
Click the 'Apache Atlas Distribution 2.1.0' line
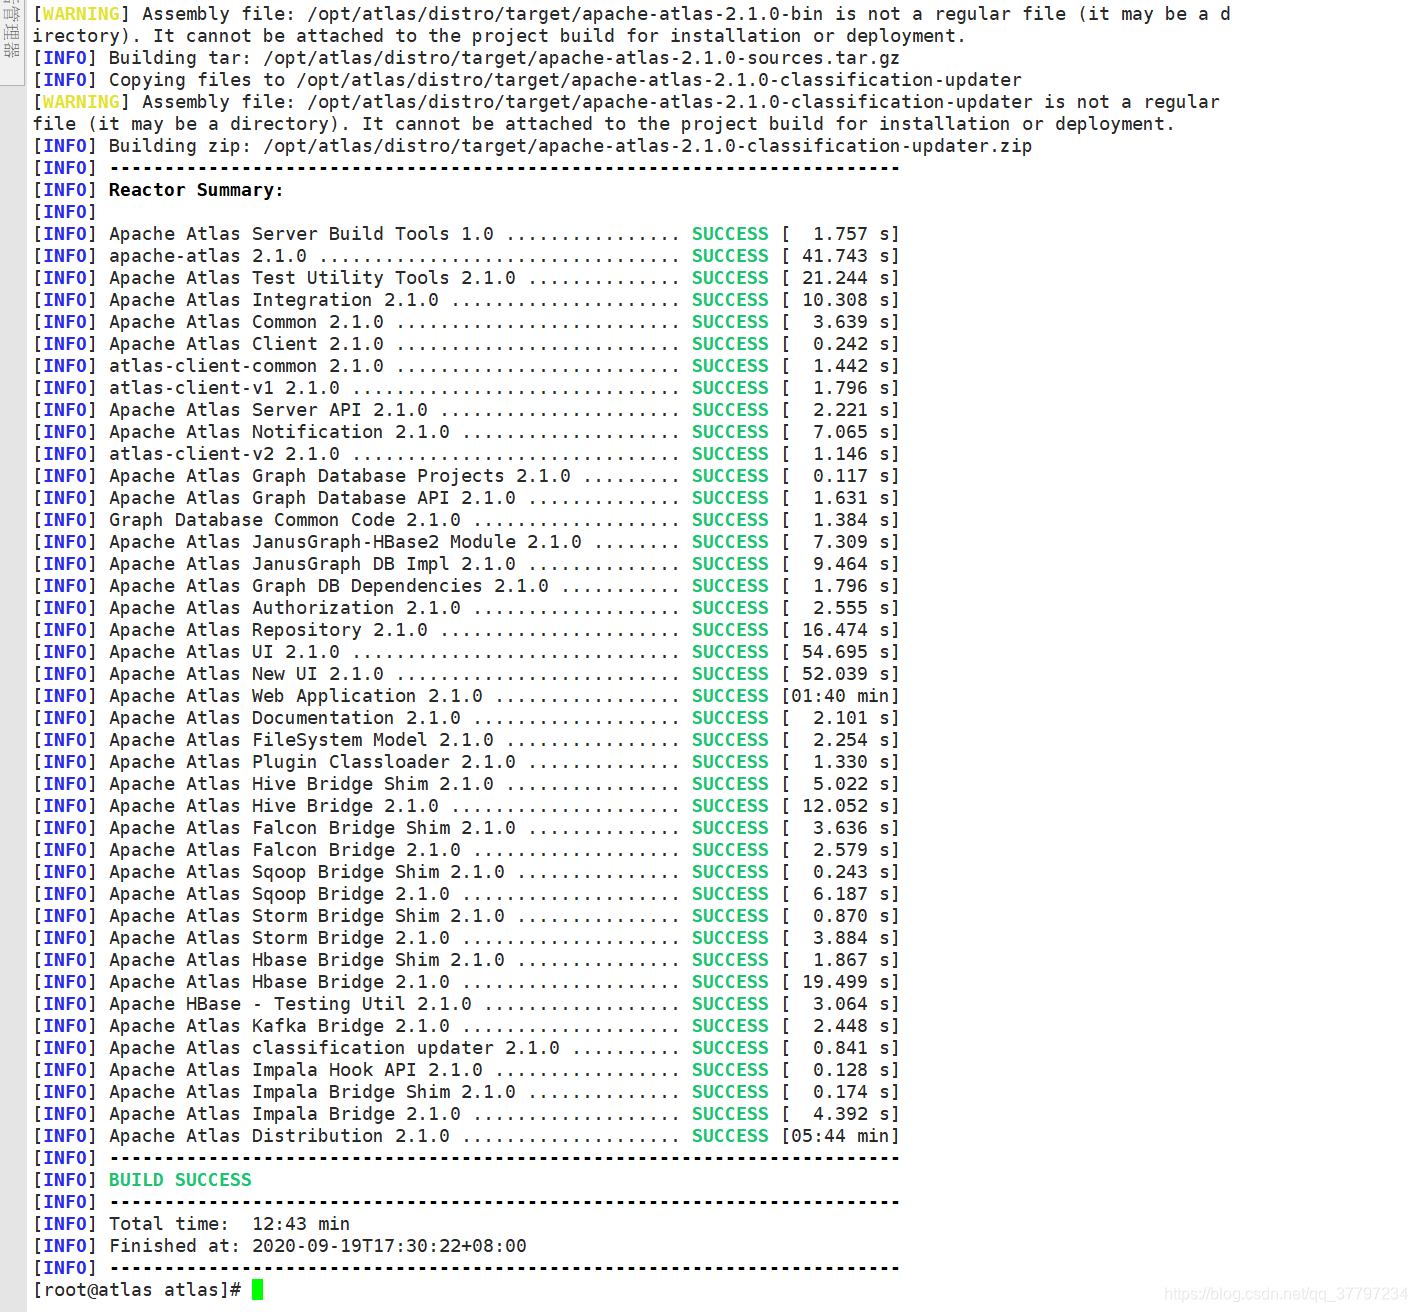[466, 1136]
